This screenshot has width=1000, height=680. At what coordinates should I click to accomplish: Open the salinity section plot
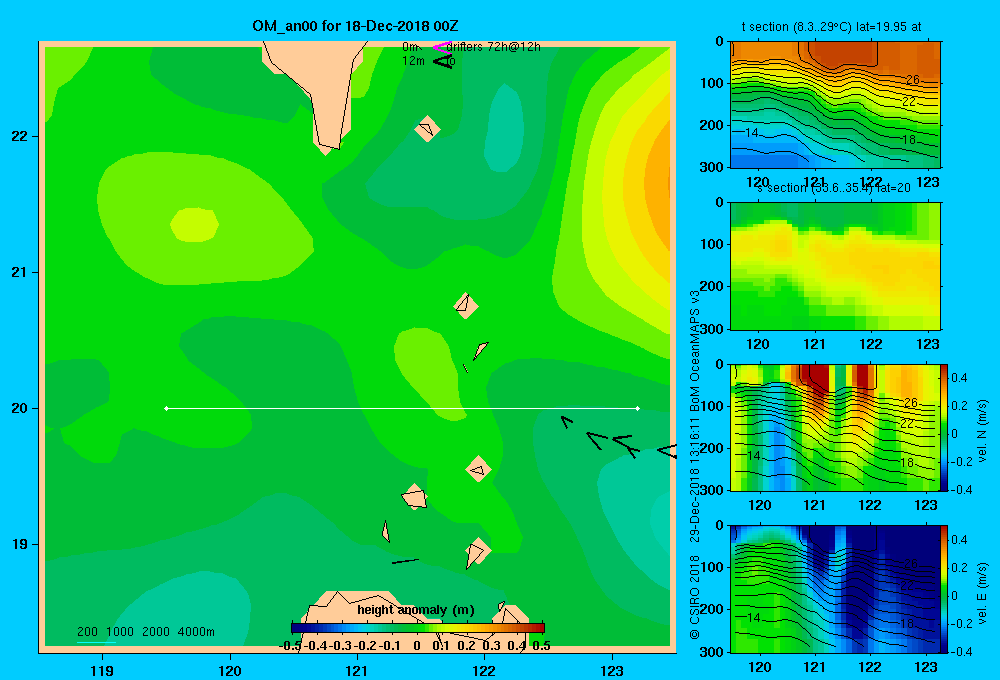(x=835, y=266)
